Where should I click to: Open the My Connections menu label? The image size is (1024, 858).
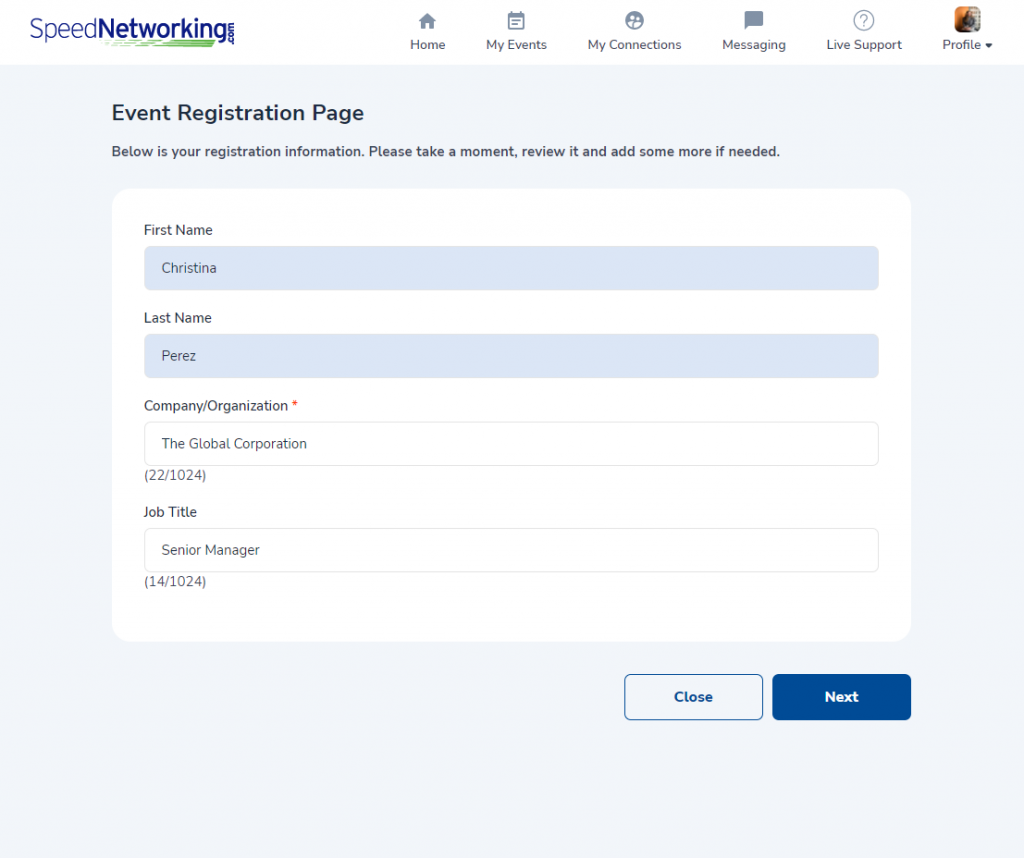coord(634,45)
